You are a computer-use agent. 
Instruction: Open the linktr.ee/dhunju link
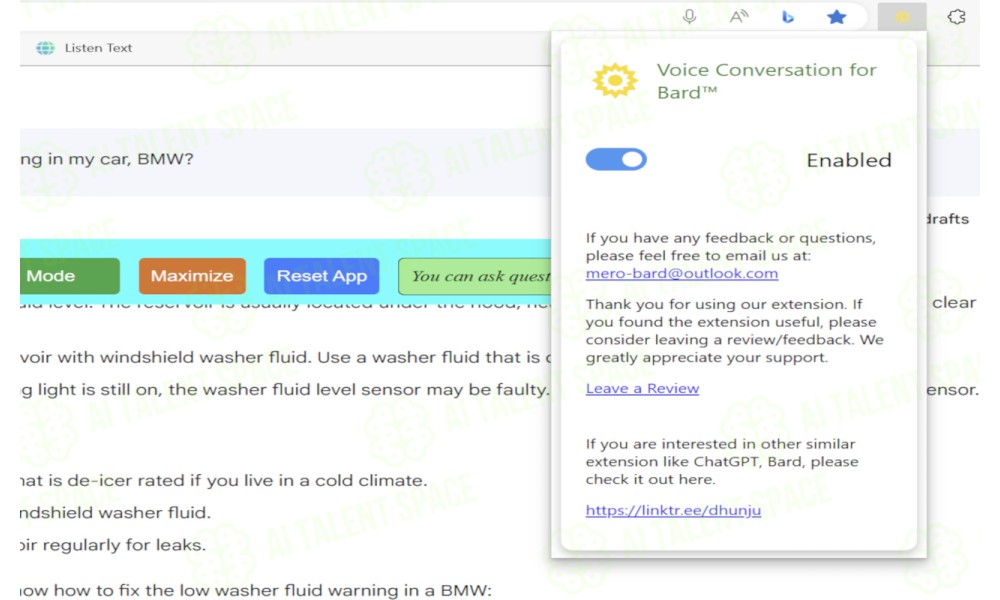pyautogui.click(x=673, y=510)
